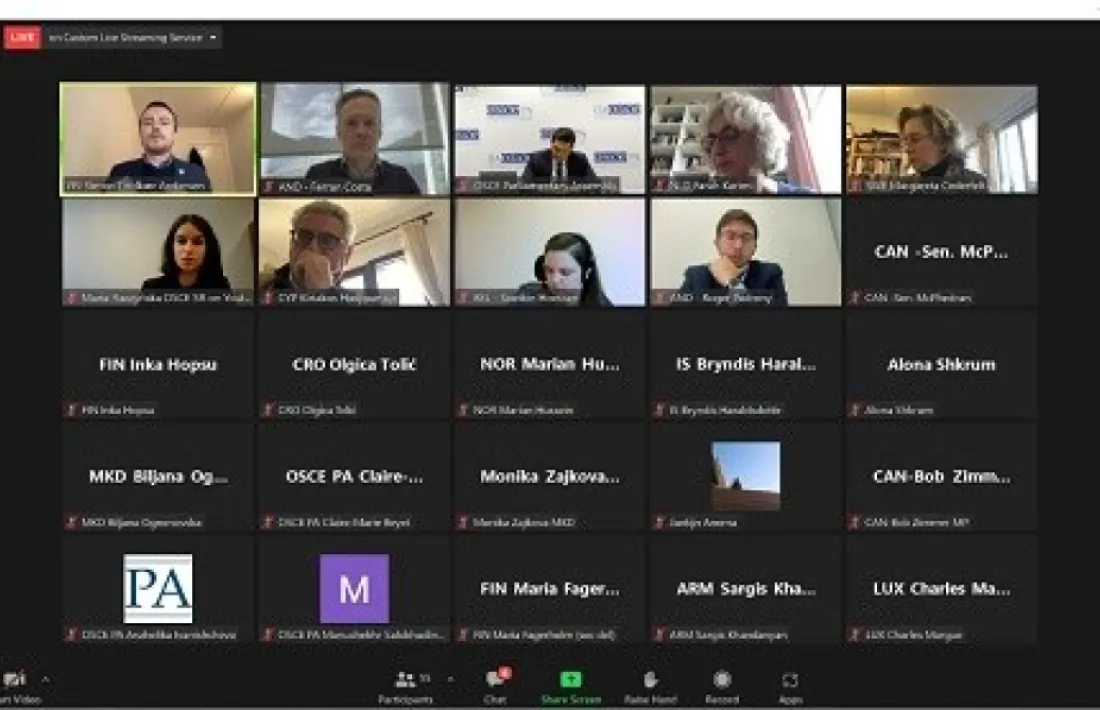Open the Apps icon in toolbar
This screenshot has height=710, width=1100.
[790, 680]
